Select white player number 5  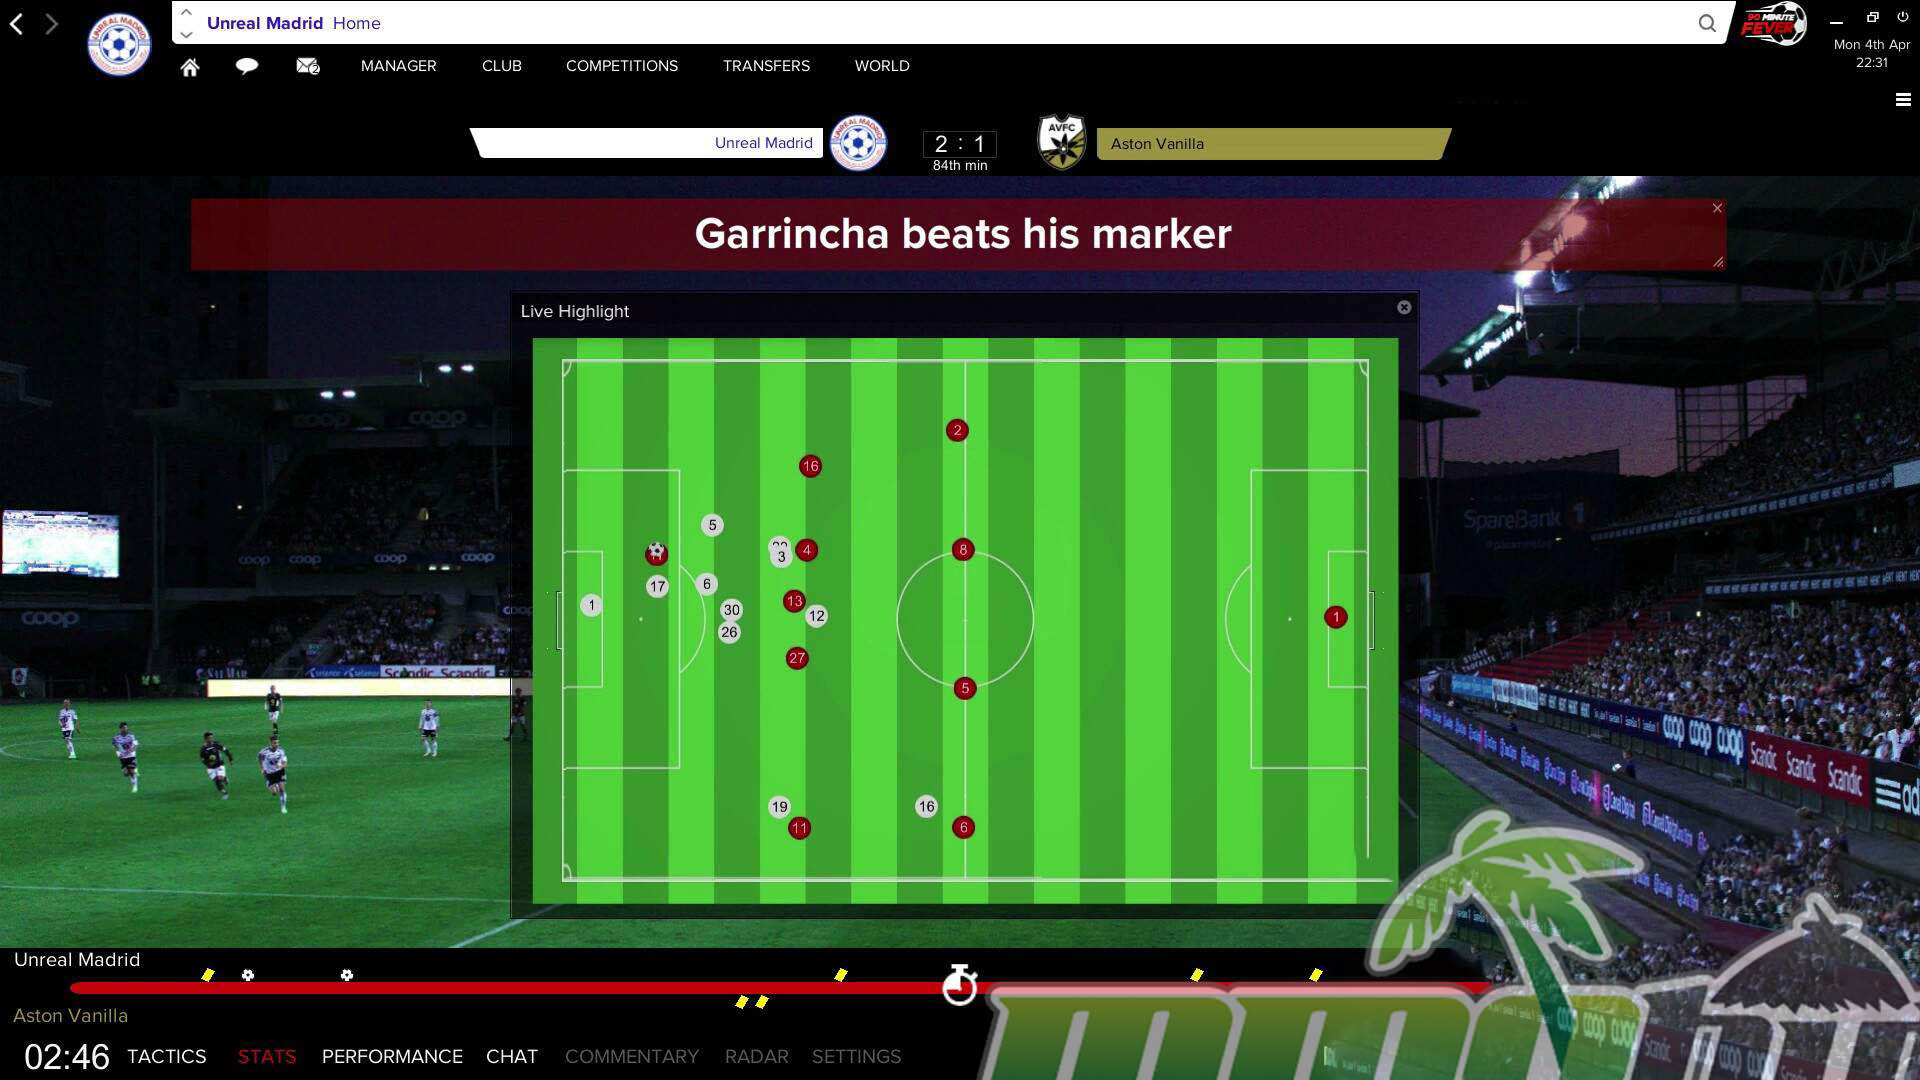[x=712, y=525]
